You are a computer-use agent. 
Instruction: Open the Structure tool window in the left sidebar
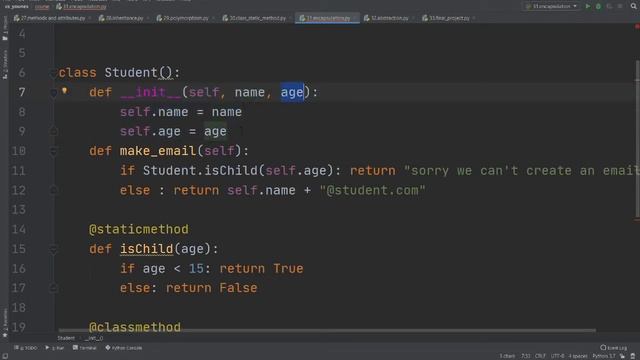pyautogui.click(x=5, y=64)
